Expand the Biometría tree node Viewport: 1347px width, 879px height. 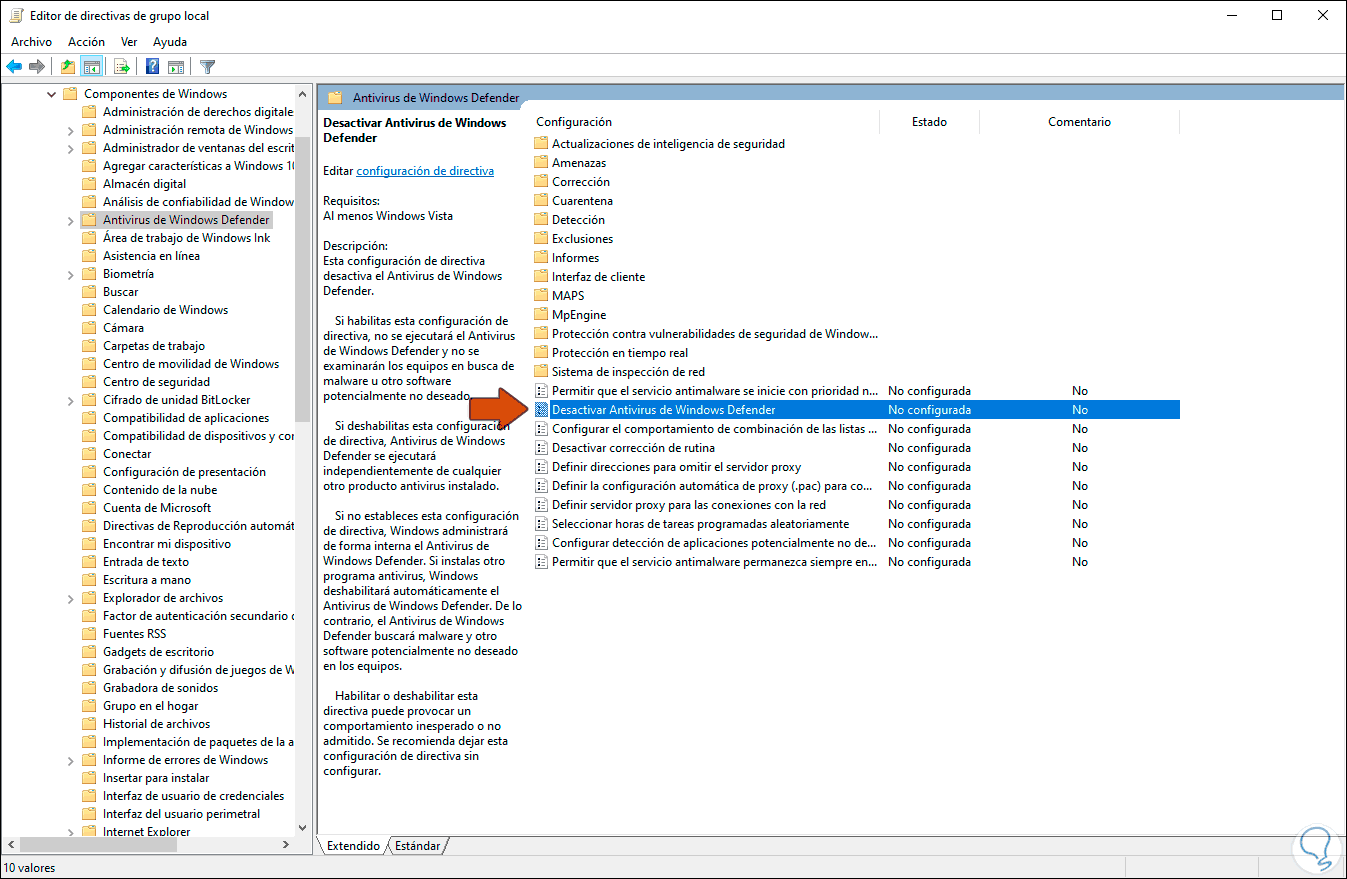pyautogui.click(x=68, y=273)
